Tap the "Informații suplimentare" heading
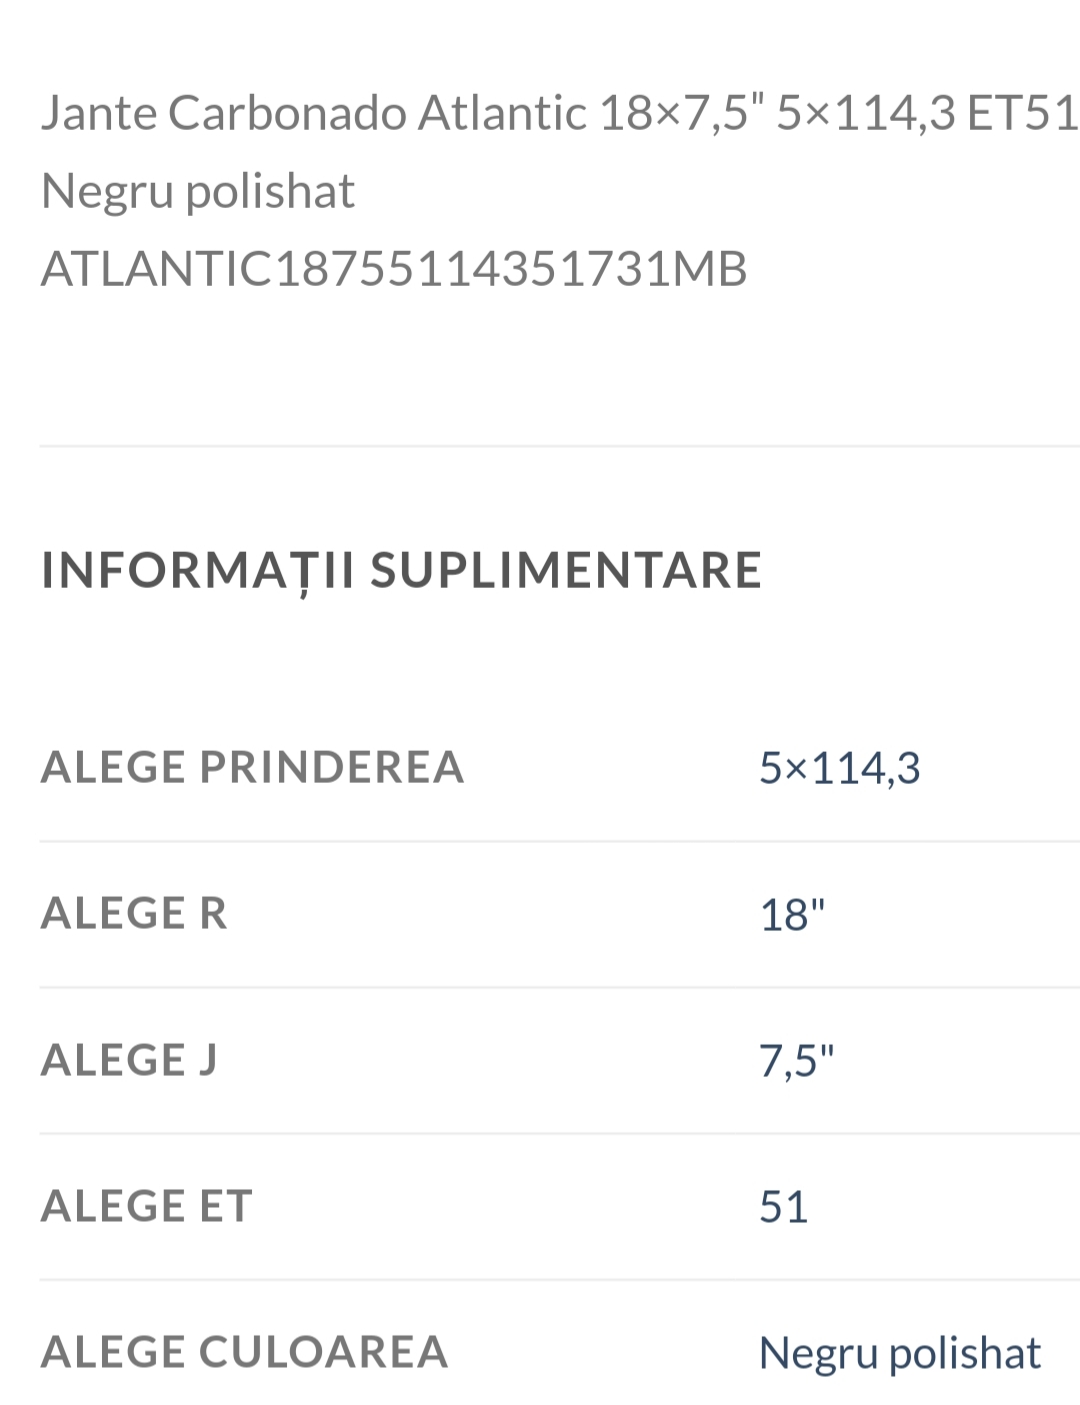 (x=401, y=570)
